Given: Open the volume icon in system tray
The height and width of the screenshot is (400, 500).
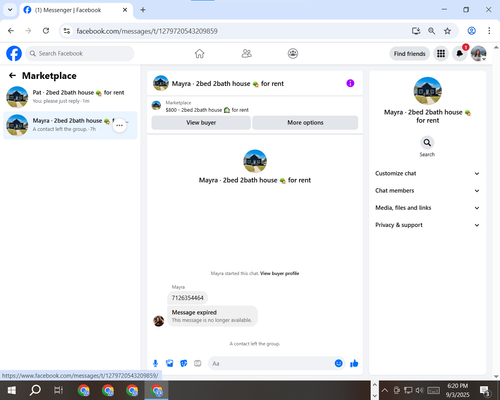Looking at the screenshot, I should point(419,390).
